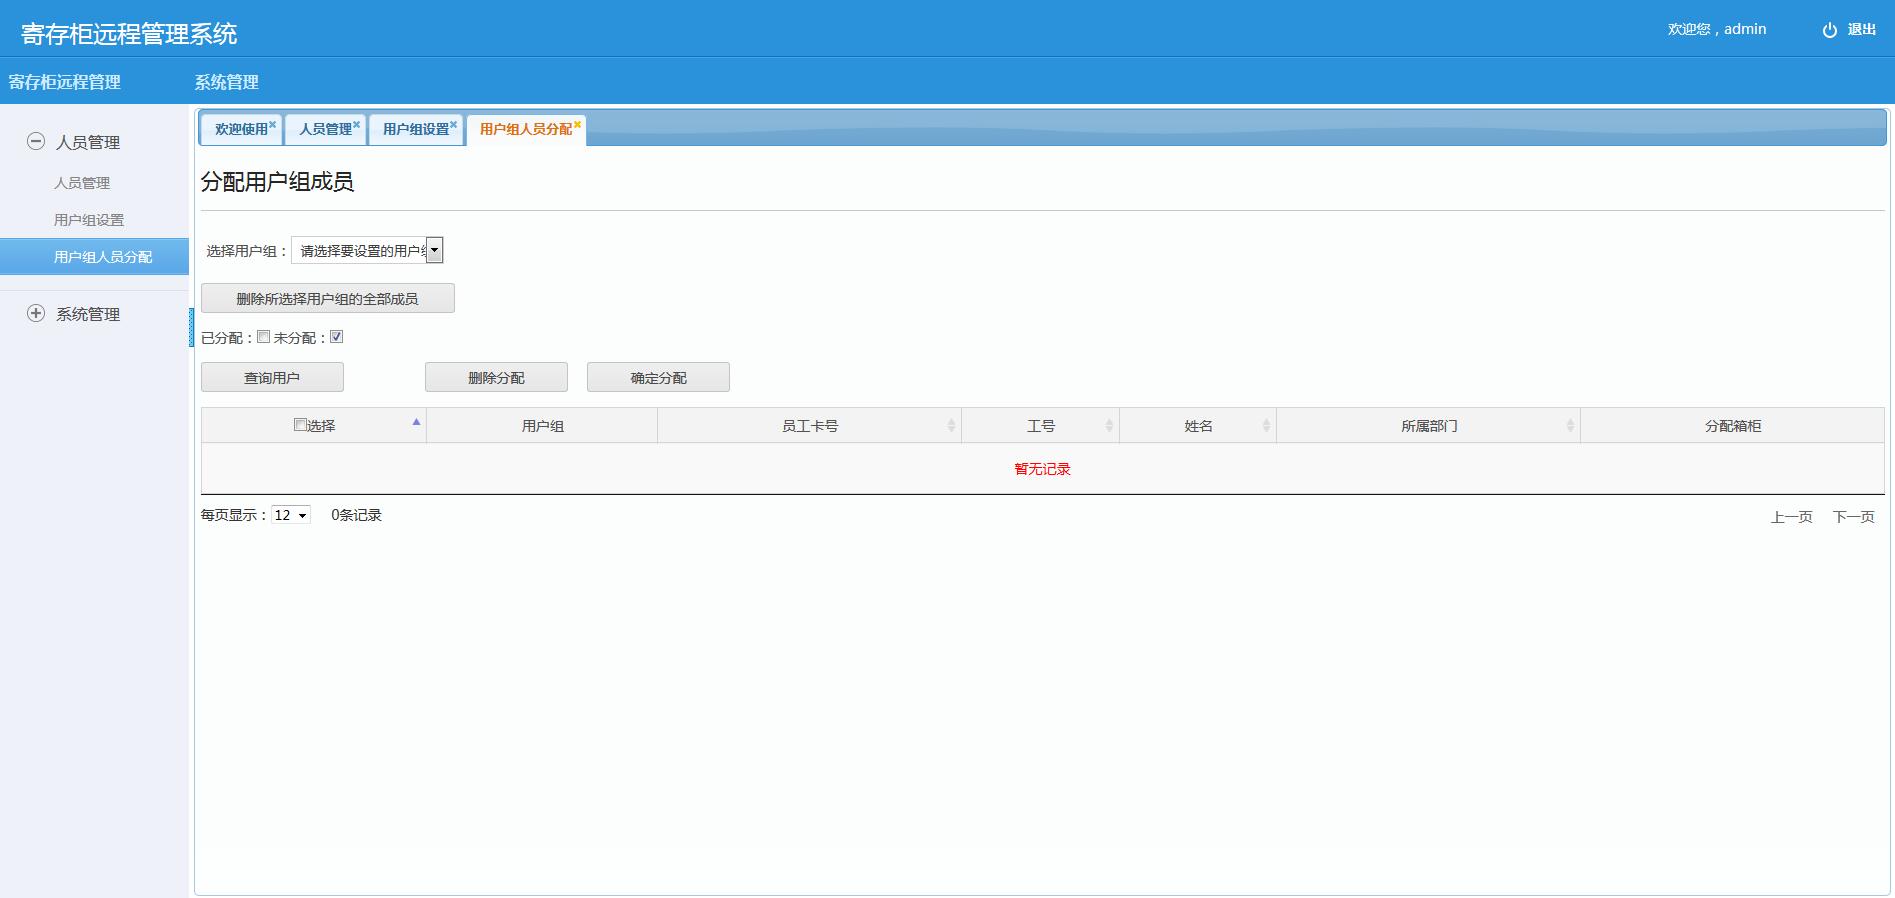
Task: Click the 查询用户 button
Action: [272, 377]
